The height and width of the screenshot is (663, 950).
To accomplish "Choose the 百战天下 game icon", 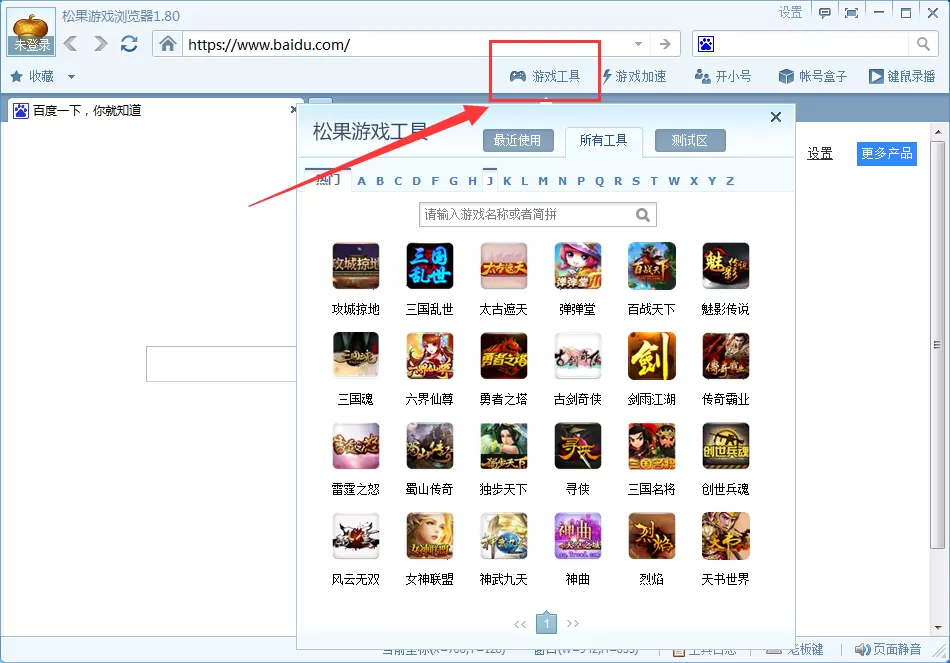I will pyautogui.click(x=651, y=266).
